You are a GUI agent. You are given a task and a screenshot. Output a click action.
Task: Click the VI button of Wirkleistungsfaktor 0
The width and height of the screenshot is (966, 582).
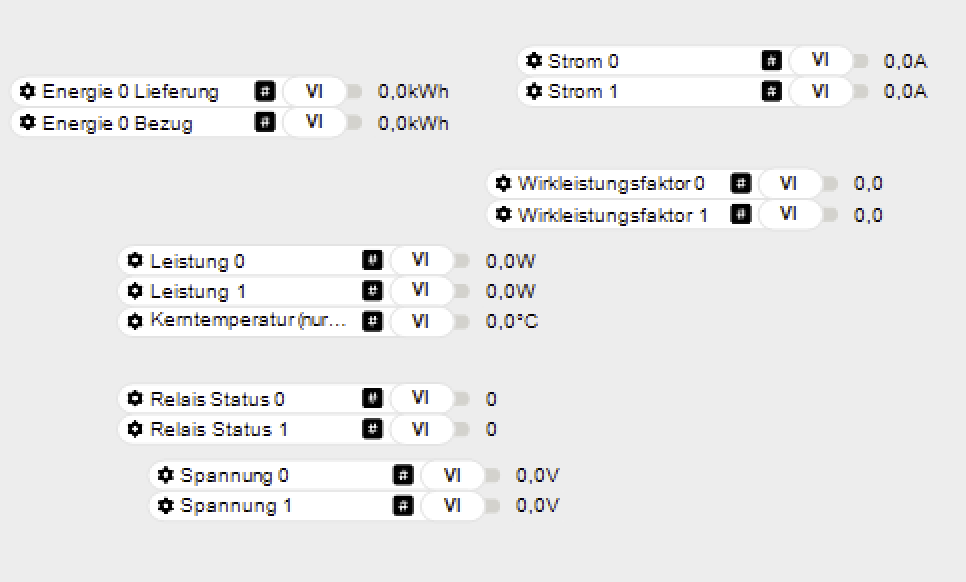(x=789, y=183)
